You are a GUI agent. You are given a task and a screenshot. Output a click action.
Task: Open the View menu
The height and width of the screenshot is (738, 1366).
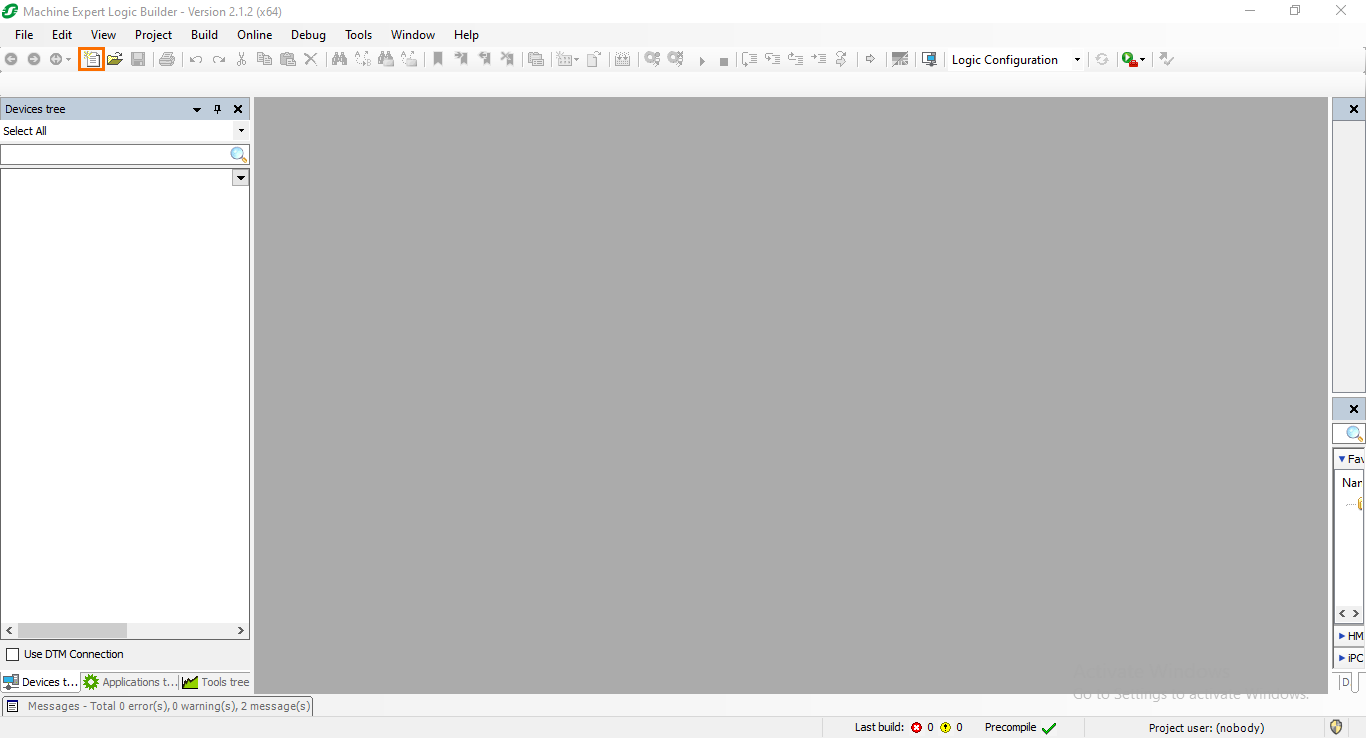coord(103,35)
